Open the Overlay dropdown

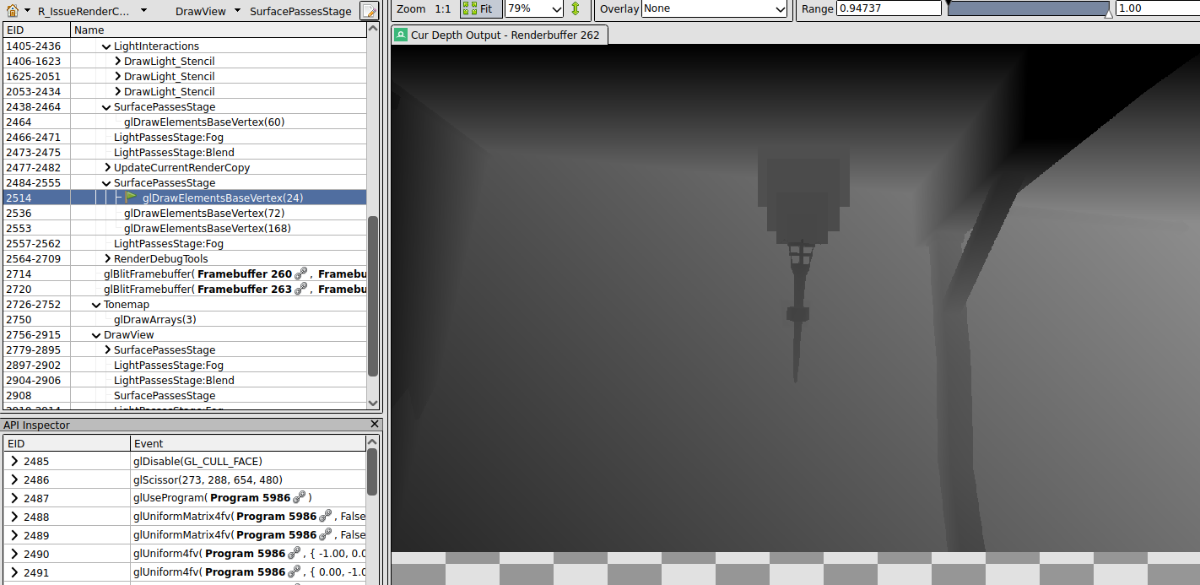(x=714, y=9)
